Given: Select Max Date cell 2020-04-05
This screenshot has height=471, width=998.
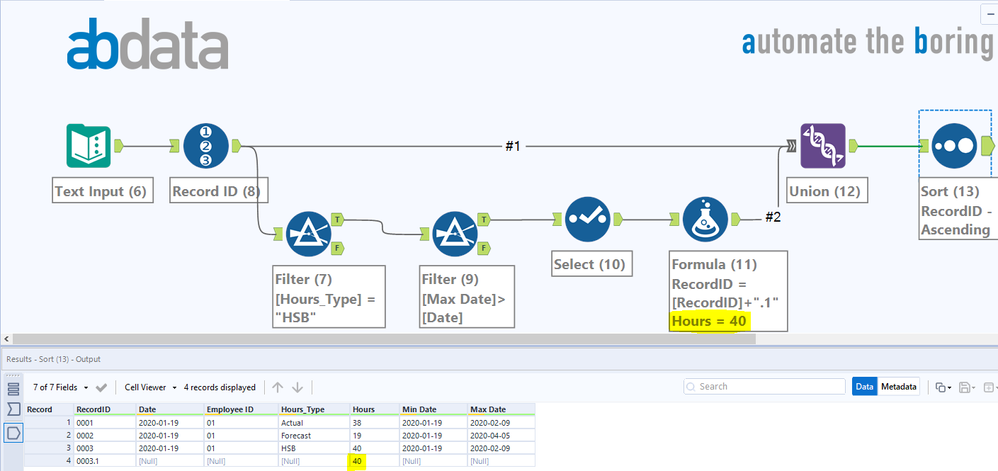Looking at the screenshot, I should [501, 435].
